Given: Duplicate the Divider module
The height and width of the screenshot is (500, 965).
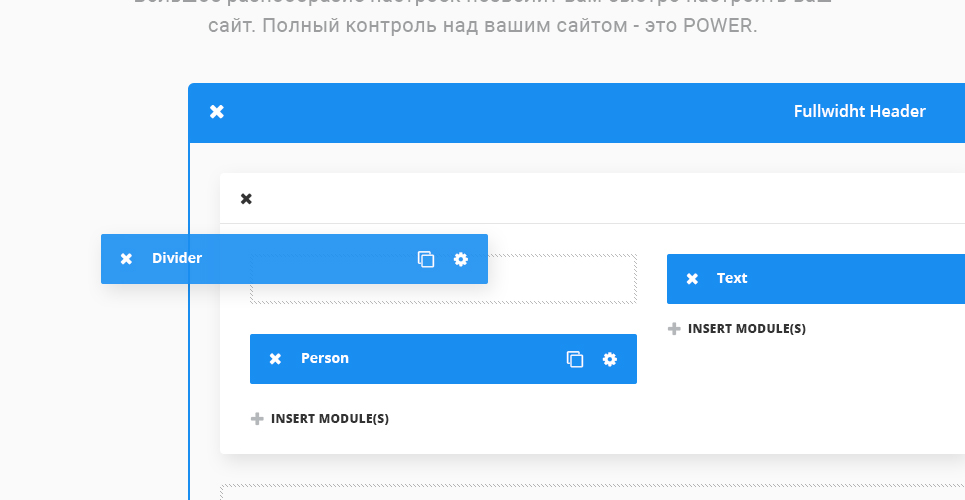Looking at the screenshot, I should 426,259.
